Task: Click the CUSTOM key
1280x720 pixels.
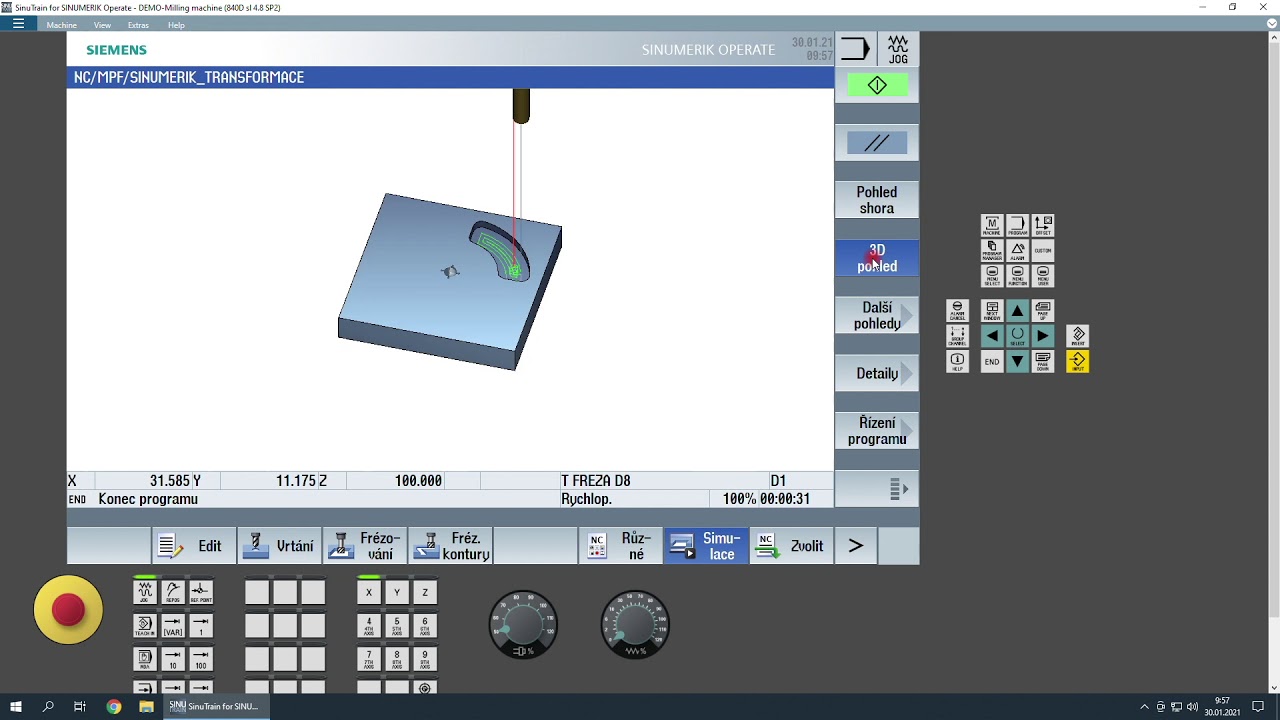Action: [1043, 250]
